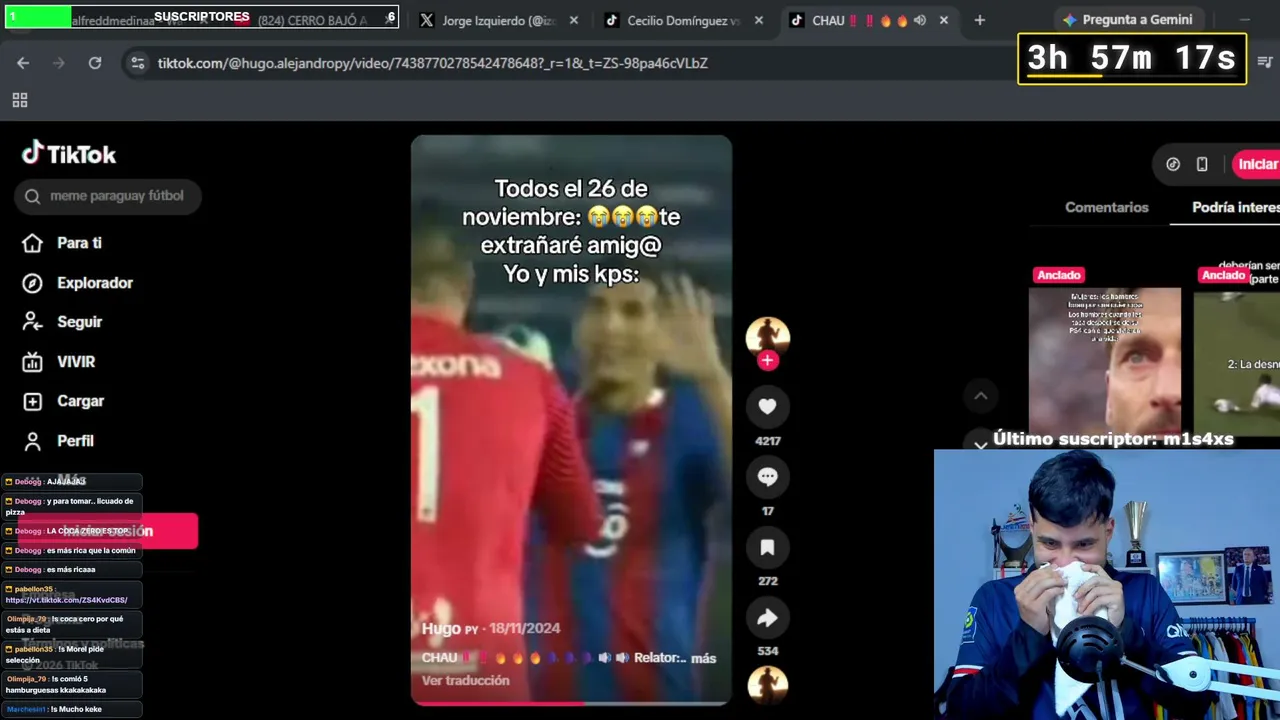Viewport: 1280px width, 720px height.
Task: Click the Pregunta a Gemini button
Action: (1127, 20)
